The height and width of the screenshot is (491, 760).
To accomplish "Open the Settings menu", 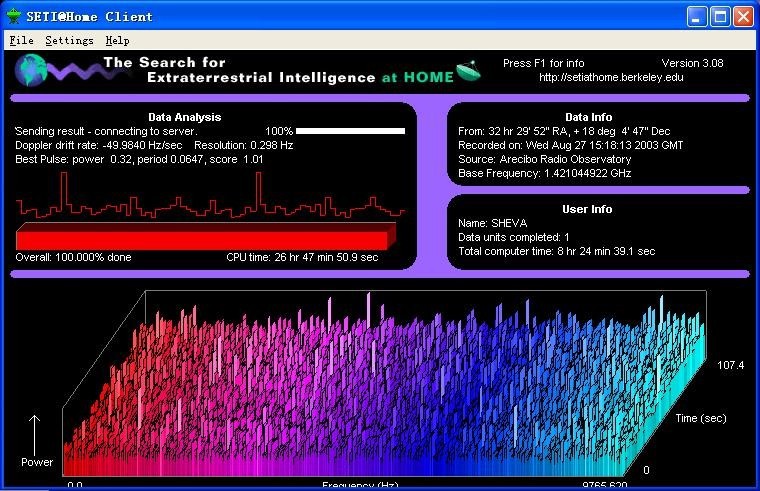I will (69, 40).
